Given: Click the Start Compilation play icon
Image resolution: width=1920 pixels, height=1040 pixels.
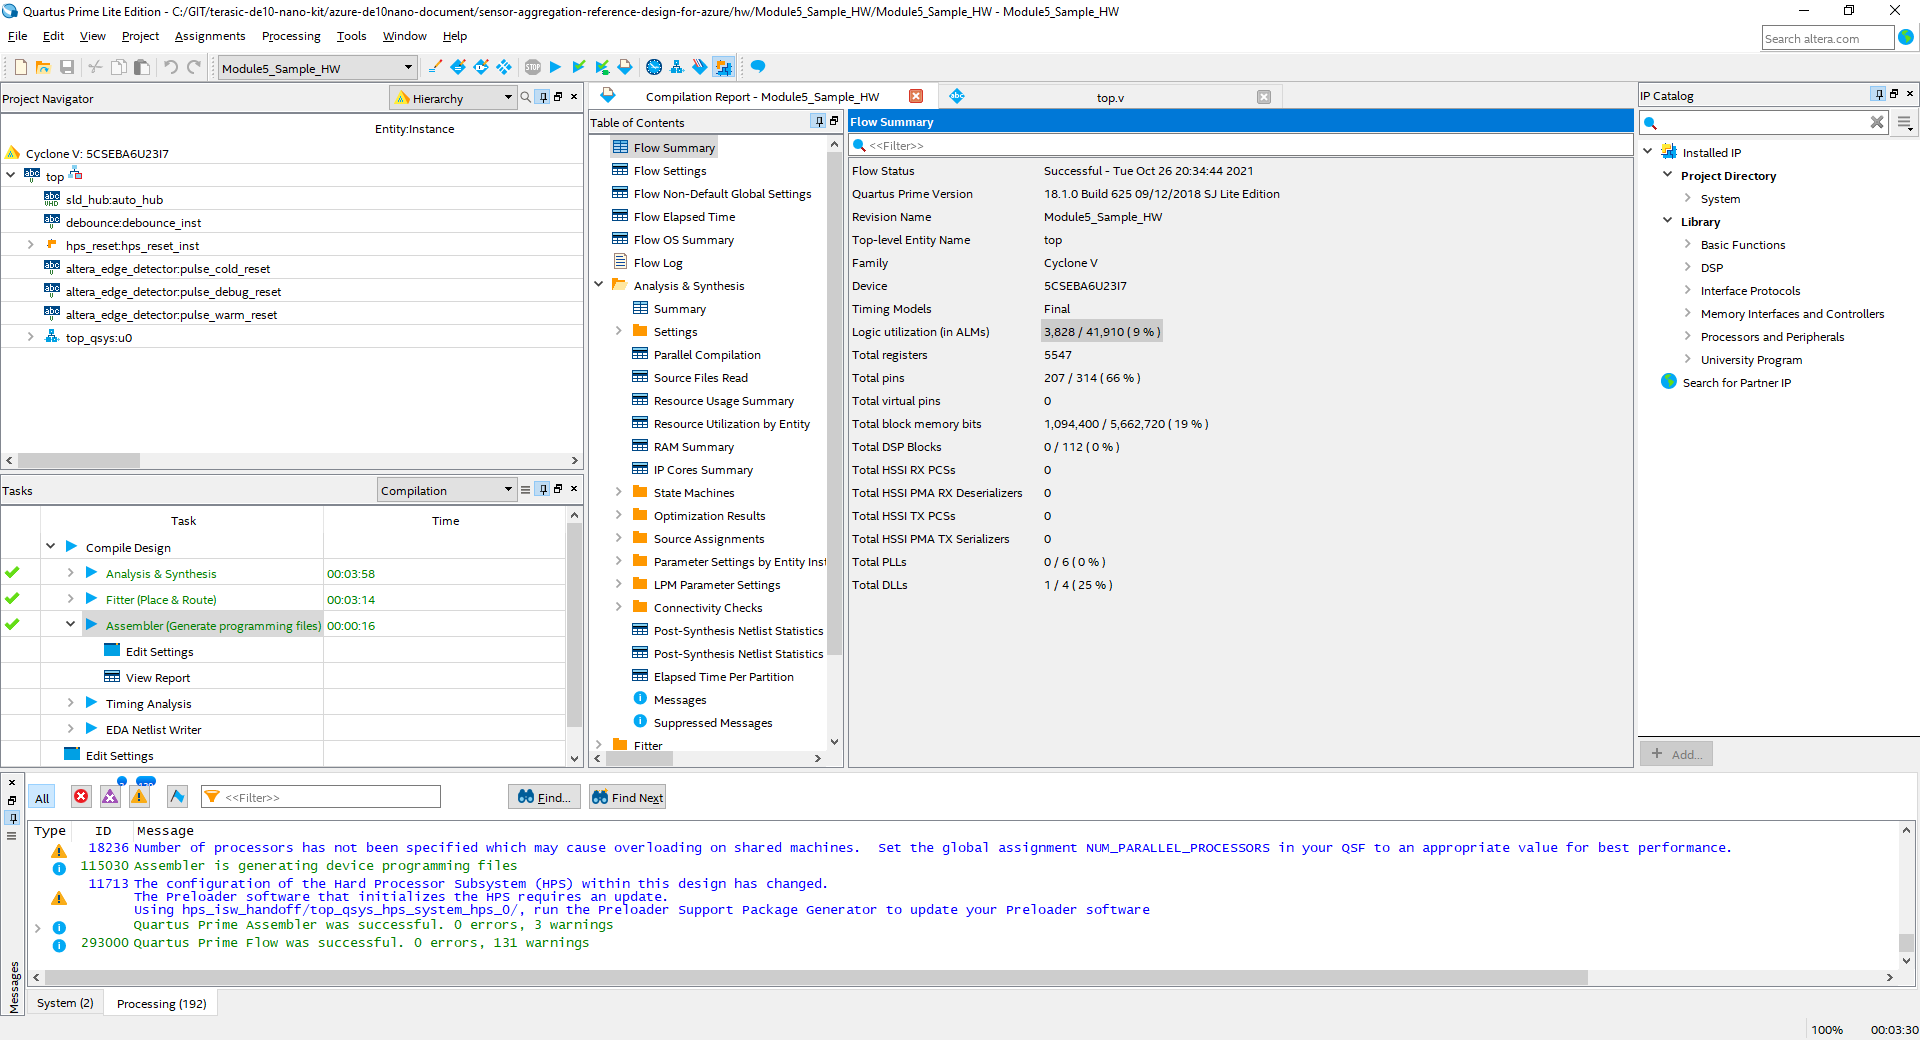Looking at the screenshot, I should point(555,67).
